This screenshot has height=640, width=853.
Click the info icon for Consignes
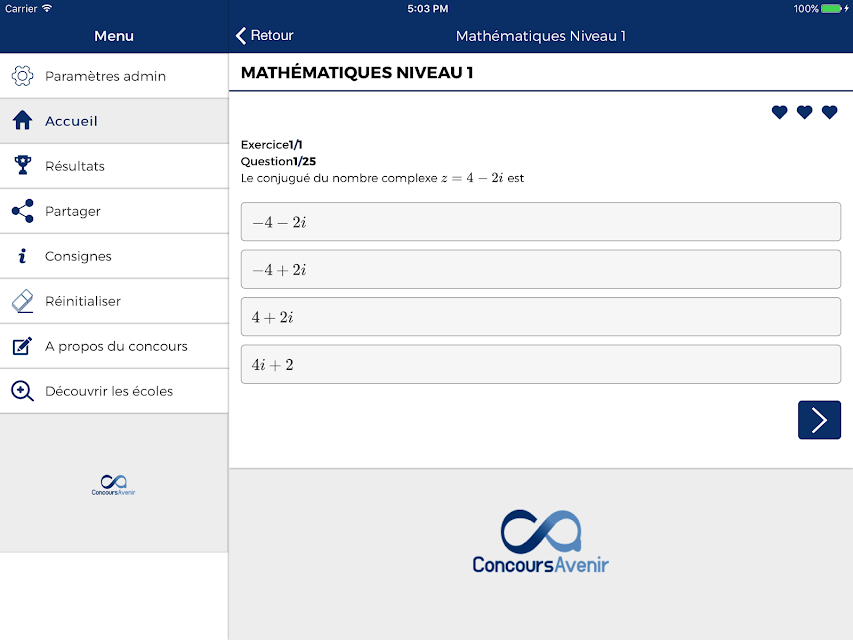pyautogui.click(x=22, y=256)
